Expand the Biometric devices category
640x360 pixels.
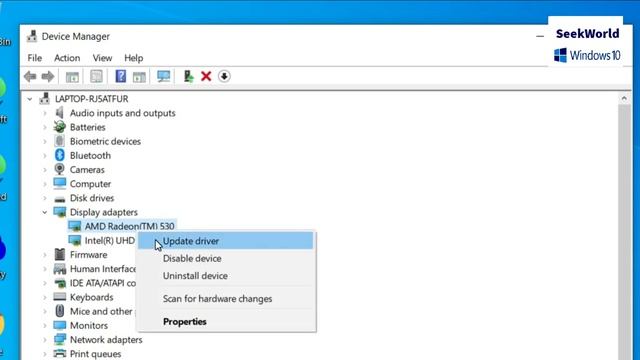coord(45,141)
